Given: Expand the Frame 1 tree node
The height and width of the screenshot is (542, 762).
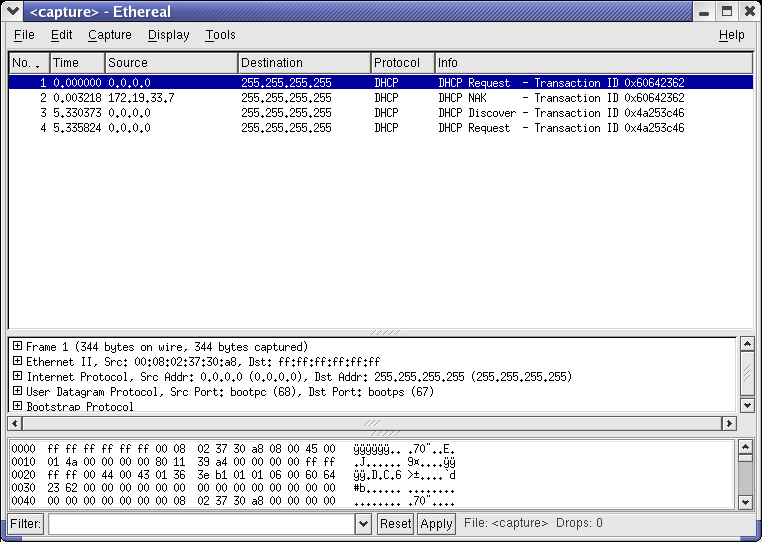Looking at the screenshot, I should coord(17,347).
